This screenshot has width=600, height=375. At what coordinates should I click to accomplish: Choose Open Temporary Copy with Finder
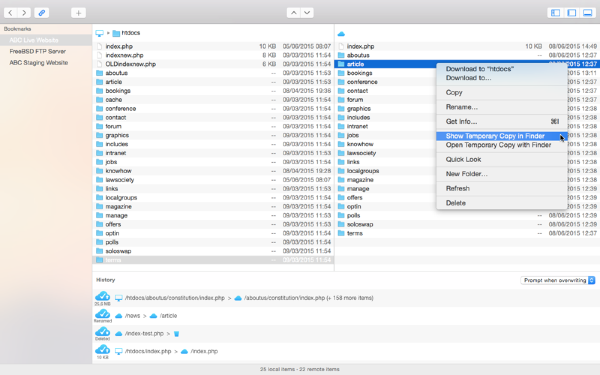[x=502, y=145]
